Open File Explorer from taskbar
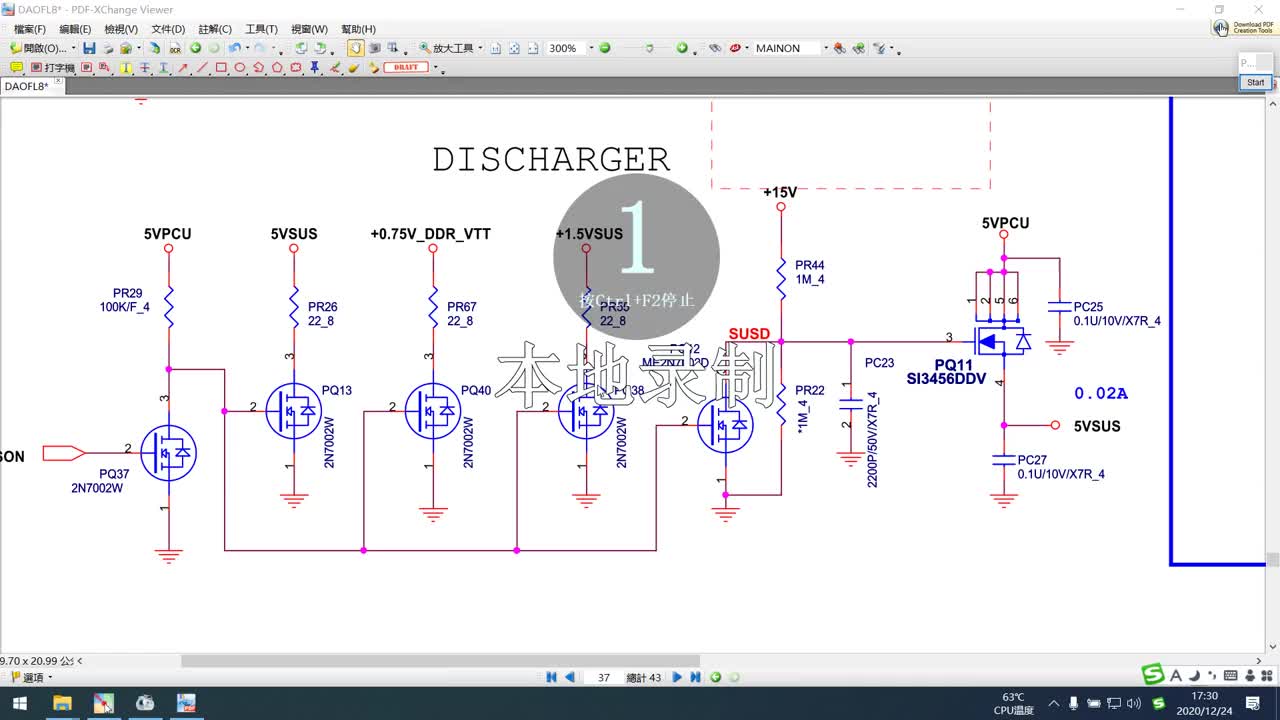Viewport: 1280px width, 720px height. point(62,703)
